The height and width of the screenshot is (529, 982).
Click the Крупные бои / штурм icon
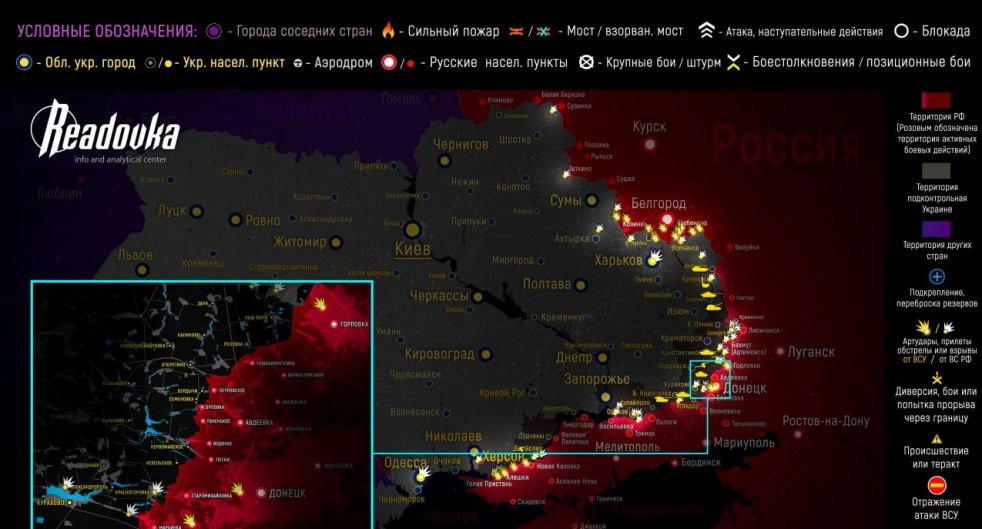[x=588, y=62]
